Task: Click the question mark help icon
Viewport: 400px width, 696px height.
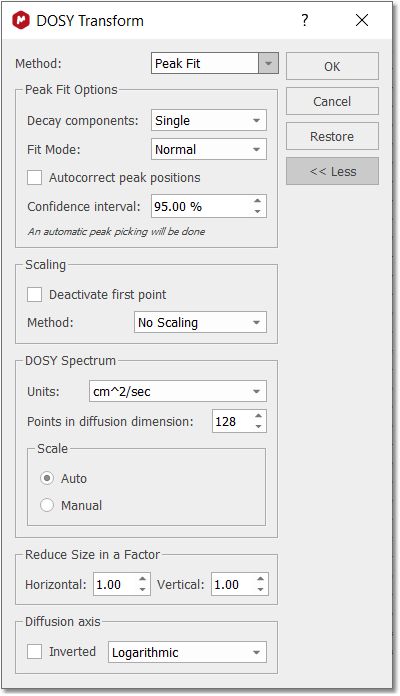Action: tap(305, 20)
